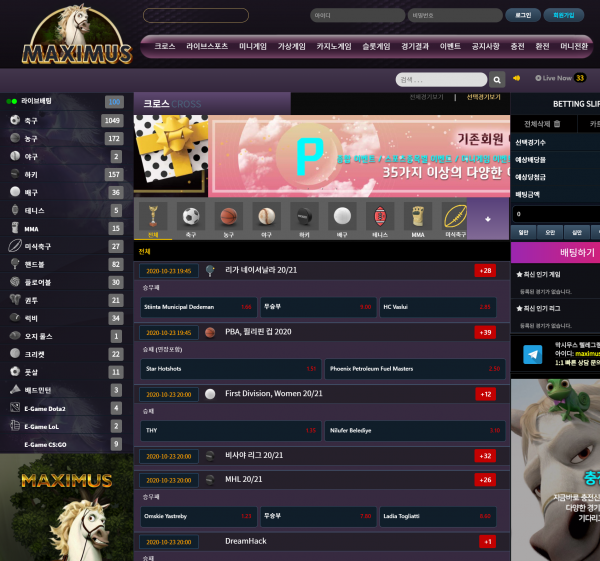Pick HC Vaslui odds 2.85
This screenshot has height=561, width=600.
pyautogui.click(x=438, y=307)
